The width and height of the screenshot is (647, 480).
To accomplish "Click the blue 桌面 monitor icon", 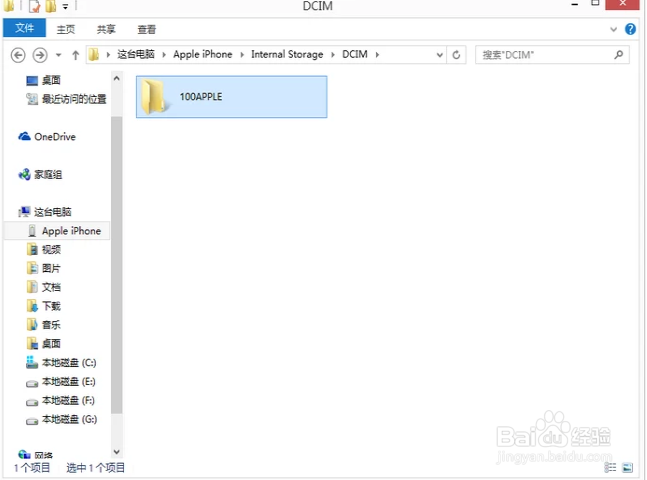I will 32,80.
